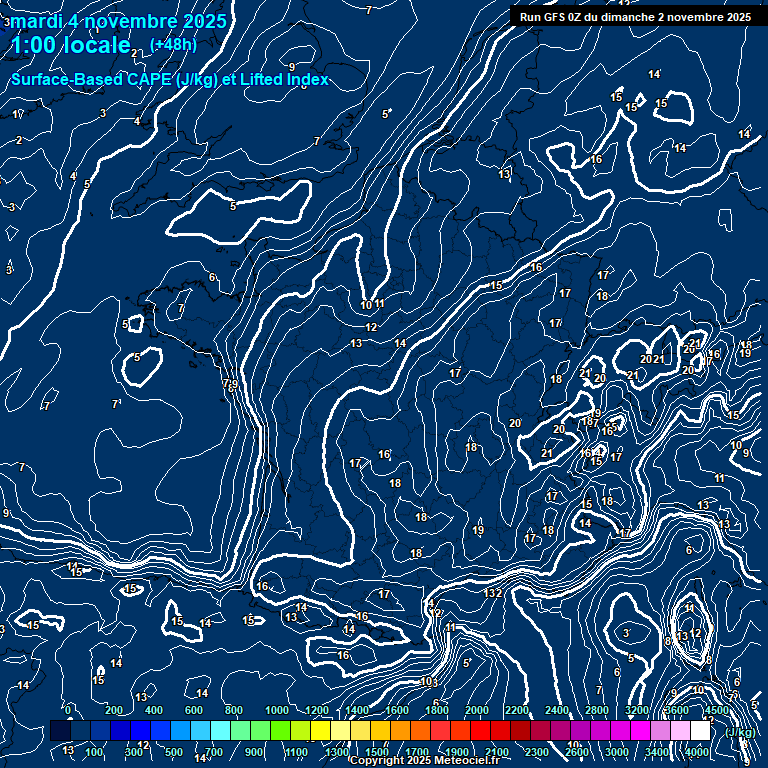Click the cyan legend swatch between 700 and 800

[220, 730]
